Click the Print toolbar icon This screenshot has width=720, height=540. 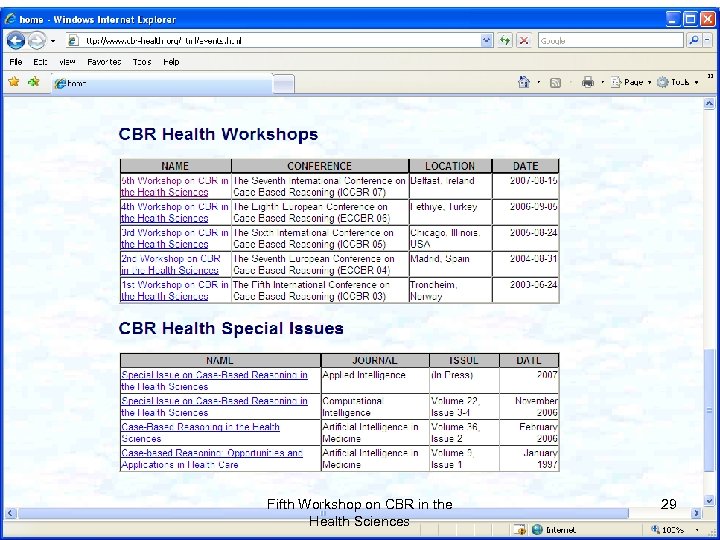pyautogui.click(x=588, y=83)
